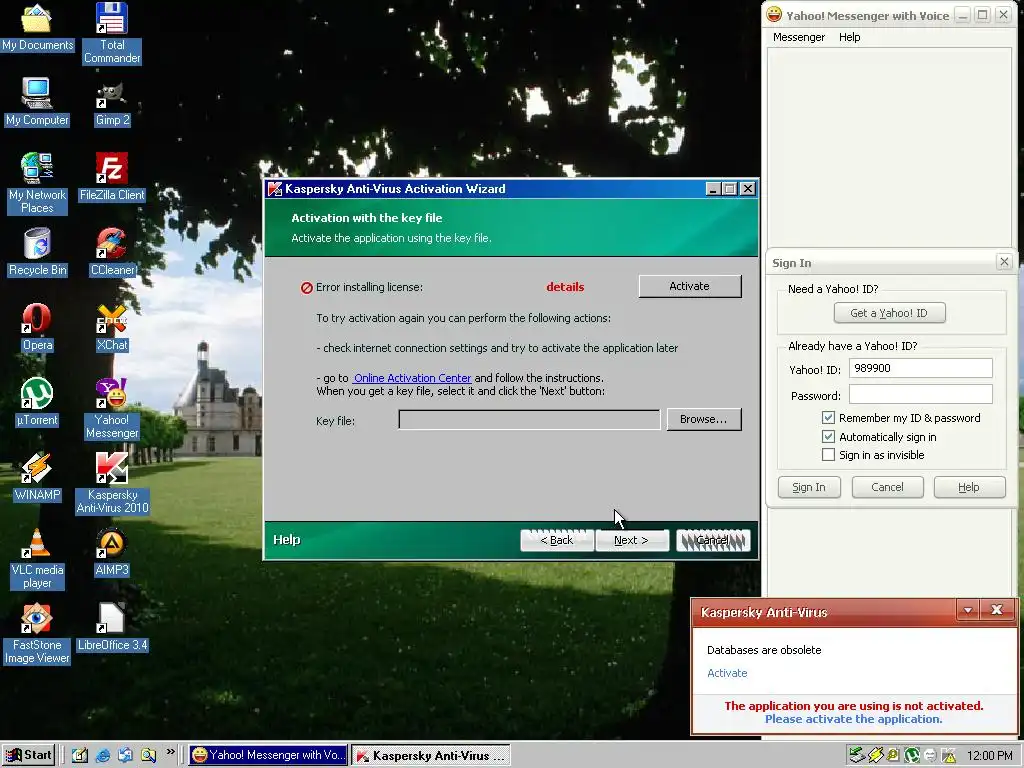Click Activate link in Kaspersky notification

point(727,673)
